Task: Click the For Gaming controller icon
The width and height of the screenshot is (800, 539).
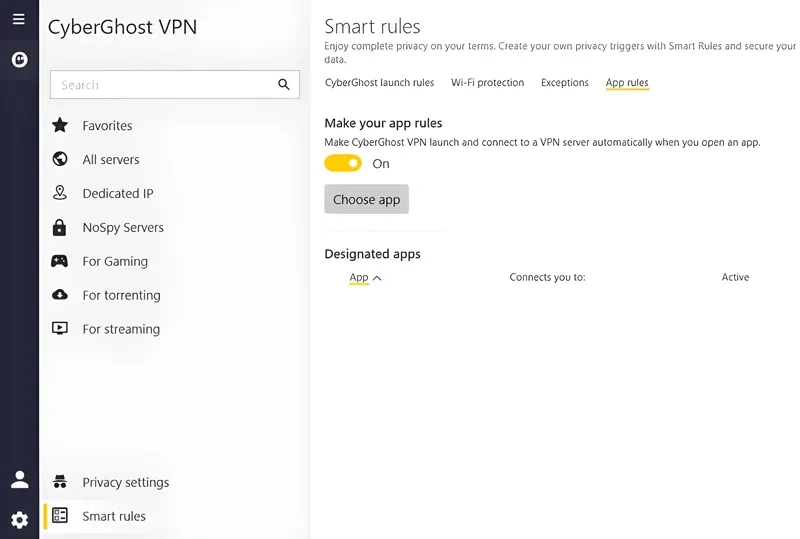Action: pos(60,261)
